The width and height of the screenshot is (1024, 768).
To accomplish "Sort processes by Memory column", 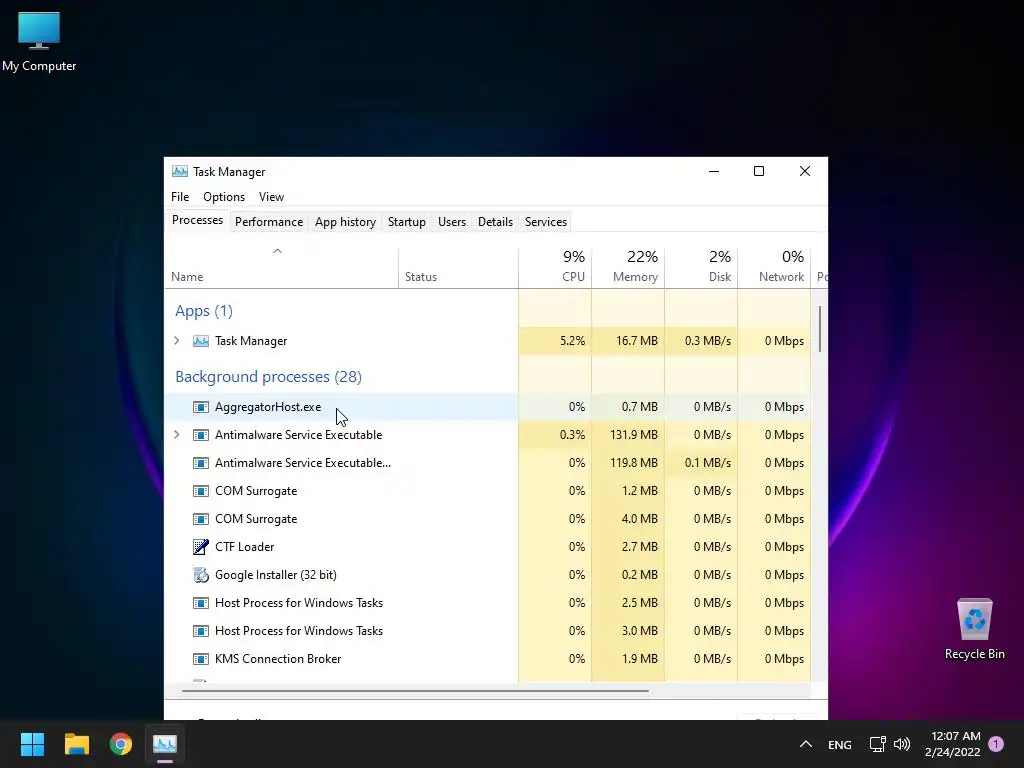I will [628, 268].
